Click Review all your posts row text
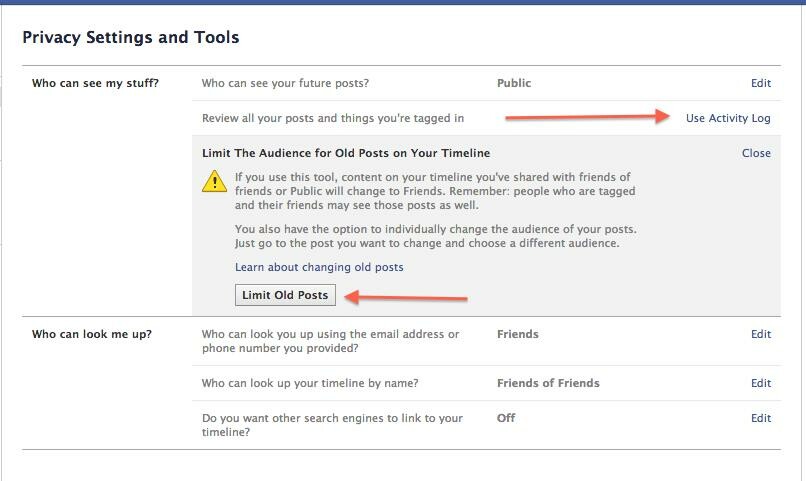Viewport: 806px width, 481px height. point(333,118)
